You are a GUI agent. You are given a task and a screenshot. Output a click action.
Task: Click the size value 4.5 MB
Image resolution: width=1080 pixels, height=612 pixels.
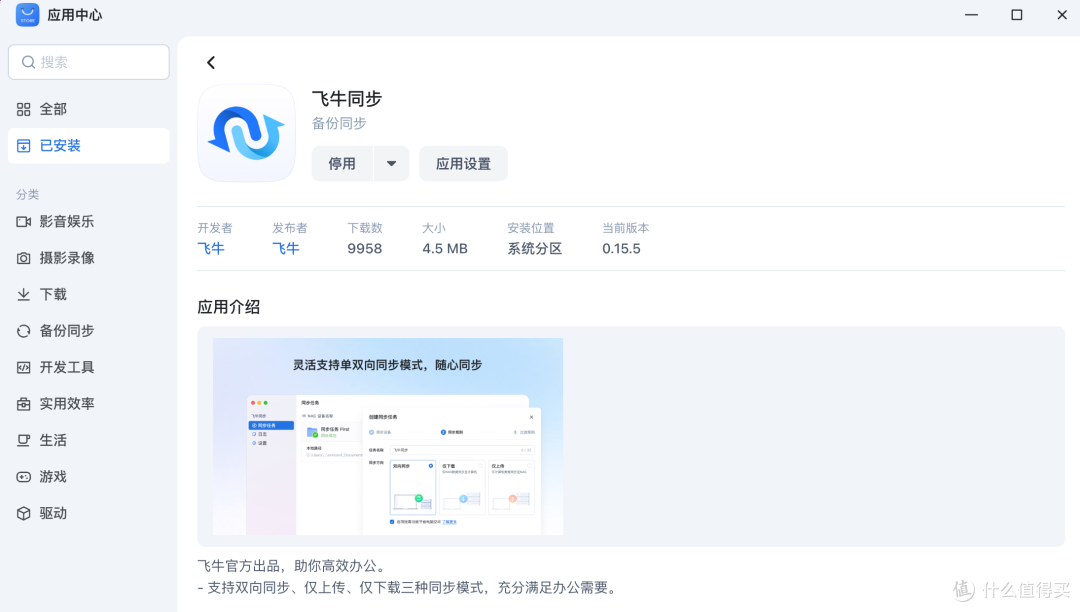click(445, 249)
